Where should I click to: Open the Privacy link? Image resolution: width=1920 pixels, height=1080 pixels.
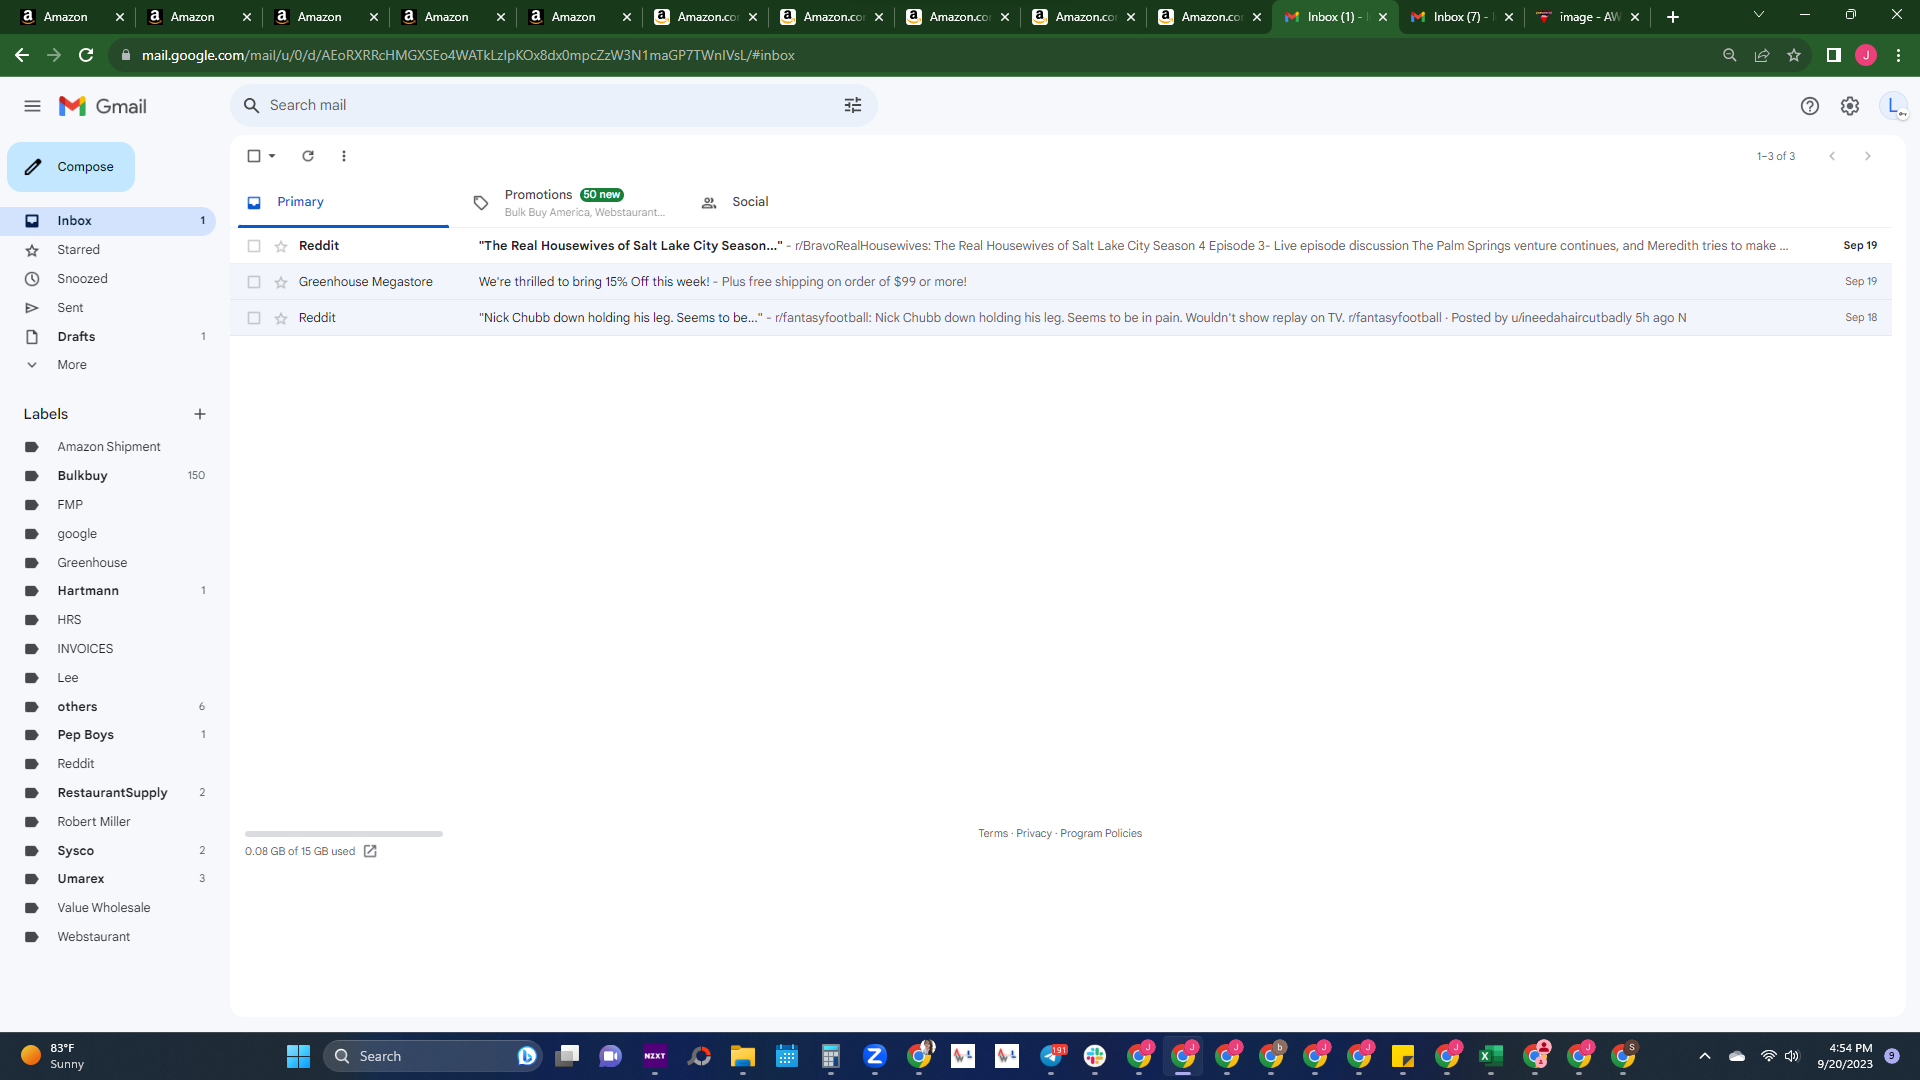coord(1034,834)
